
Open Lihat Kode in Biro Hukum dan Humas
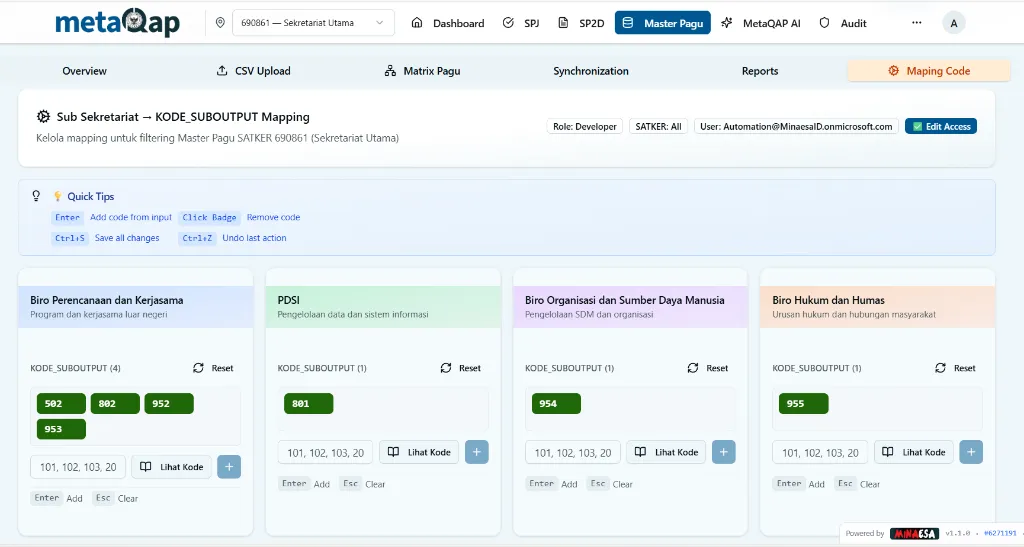(x=913, y=452)
